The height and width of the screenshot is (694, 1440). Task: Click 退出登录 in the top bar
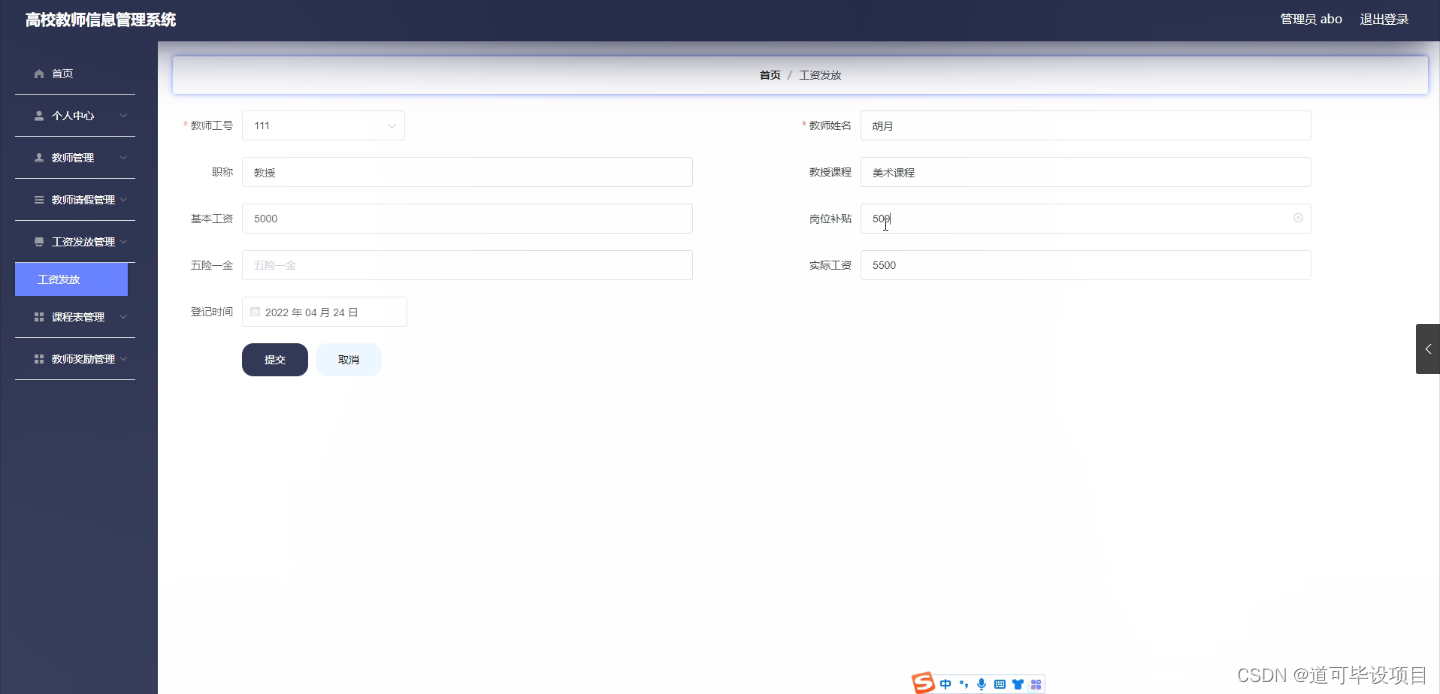coord(1384,18)
